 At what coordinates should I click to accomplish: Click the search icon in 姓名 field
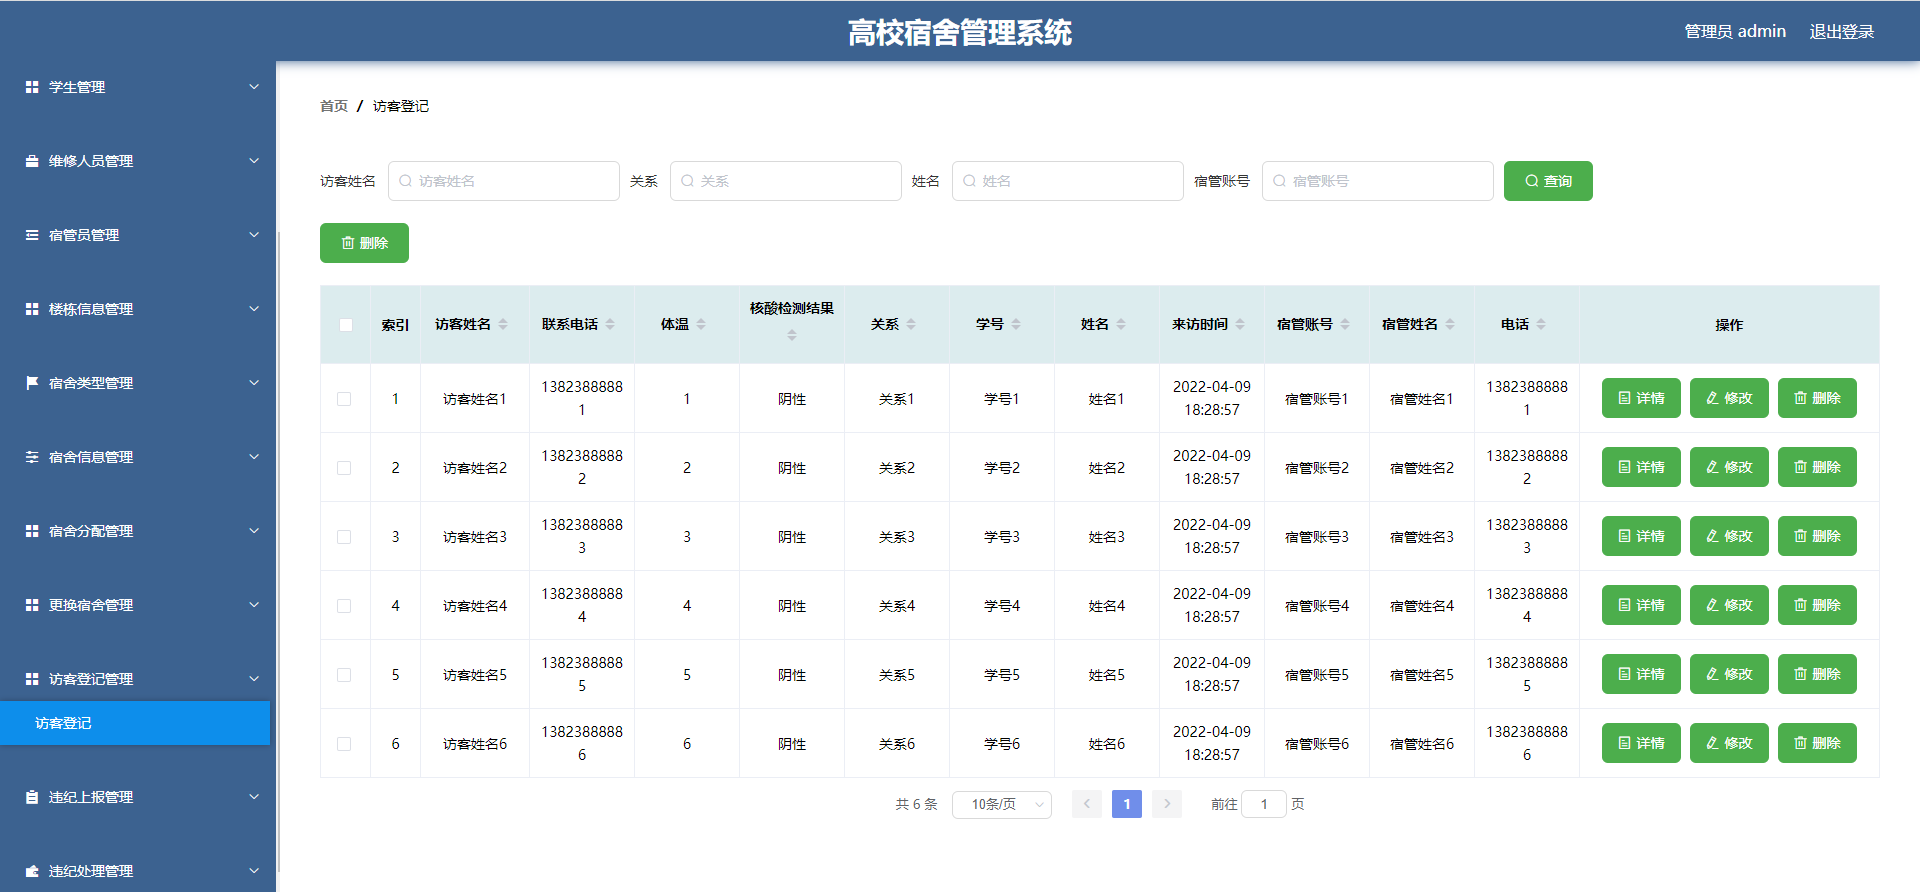point(969,181)
